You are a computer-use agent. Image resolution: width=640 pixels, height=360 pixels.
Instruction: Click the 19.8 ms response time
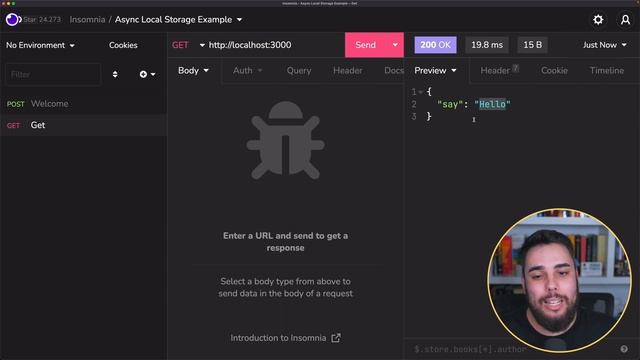[487, 45]
